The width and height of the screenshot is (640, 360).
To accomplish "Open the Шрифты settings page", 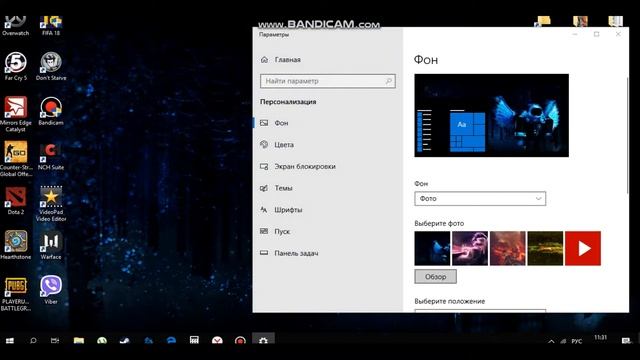I will (x=288, y=210).
